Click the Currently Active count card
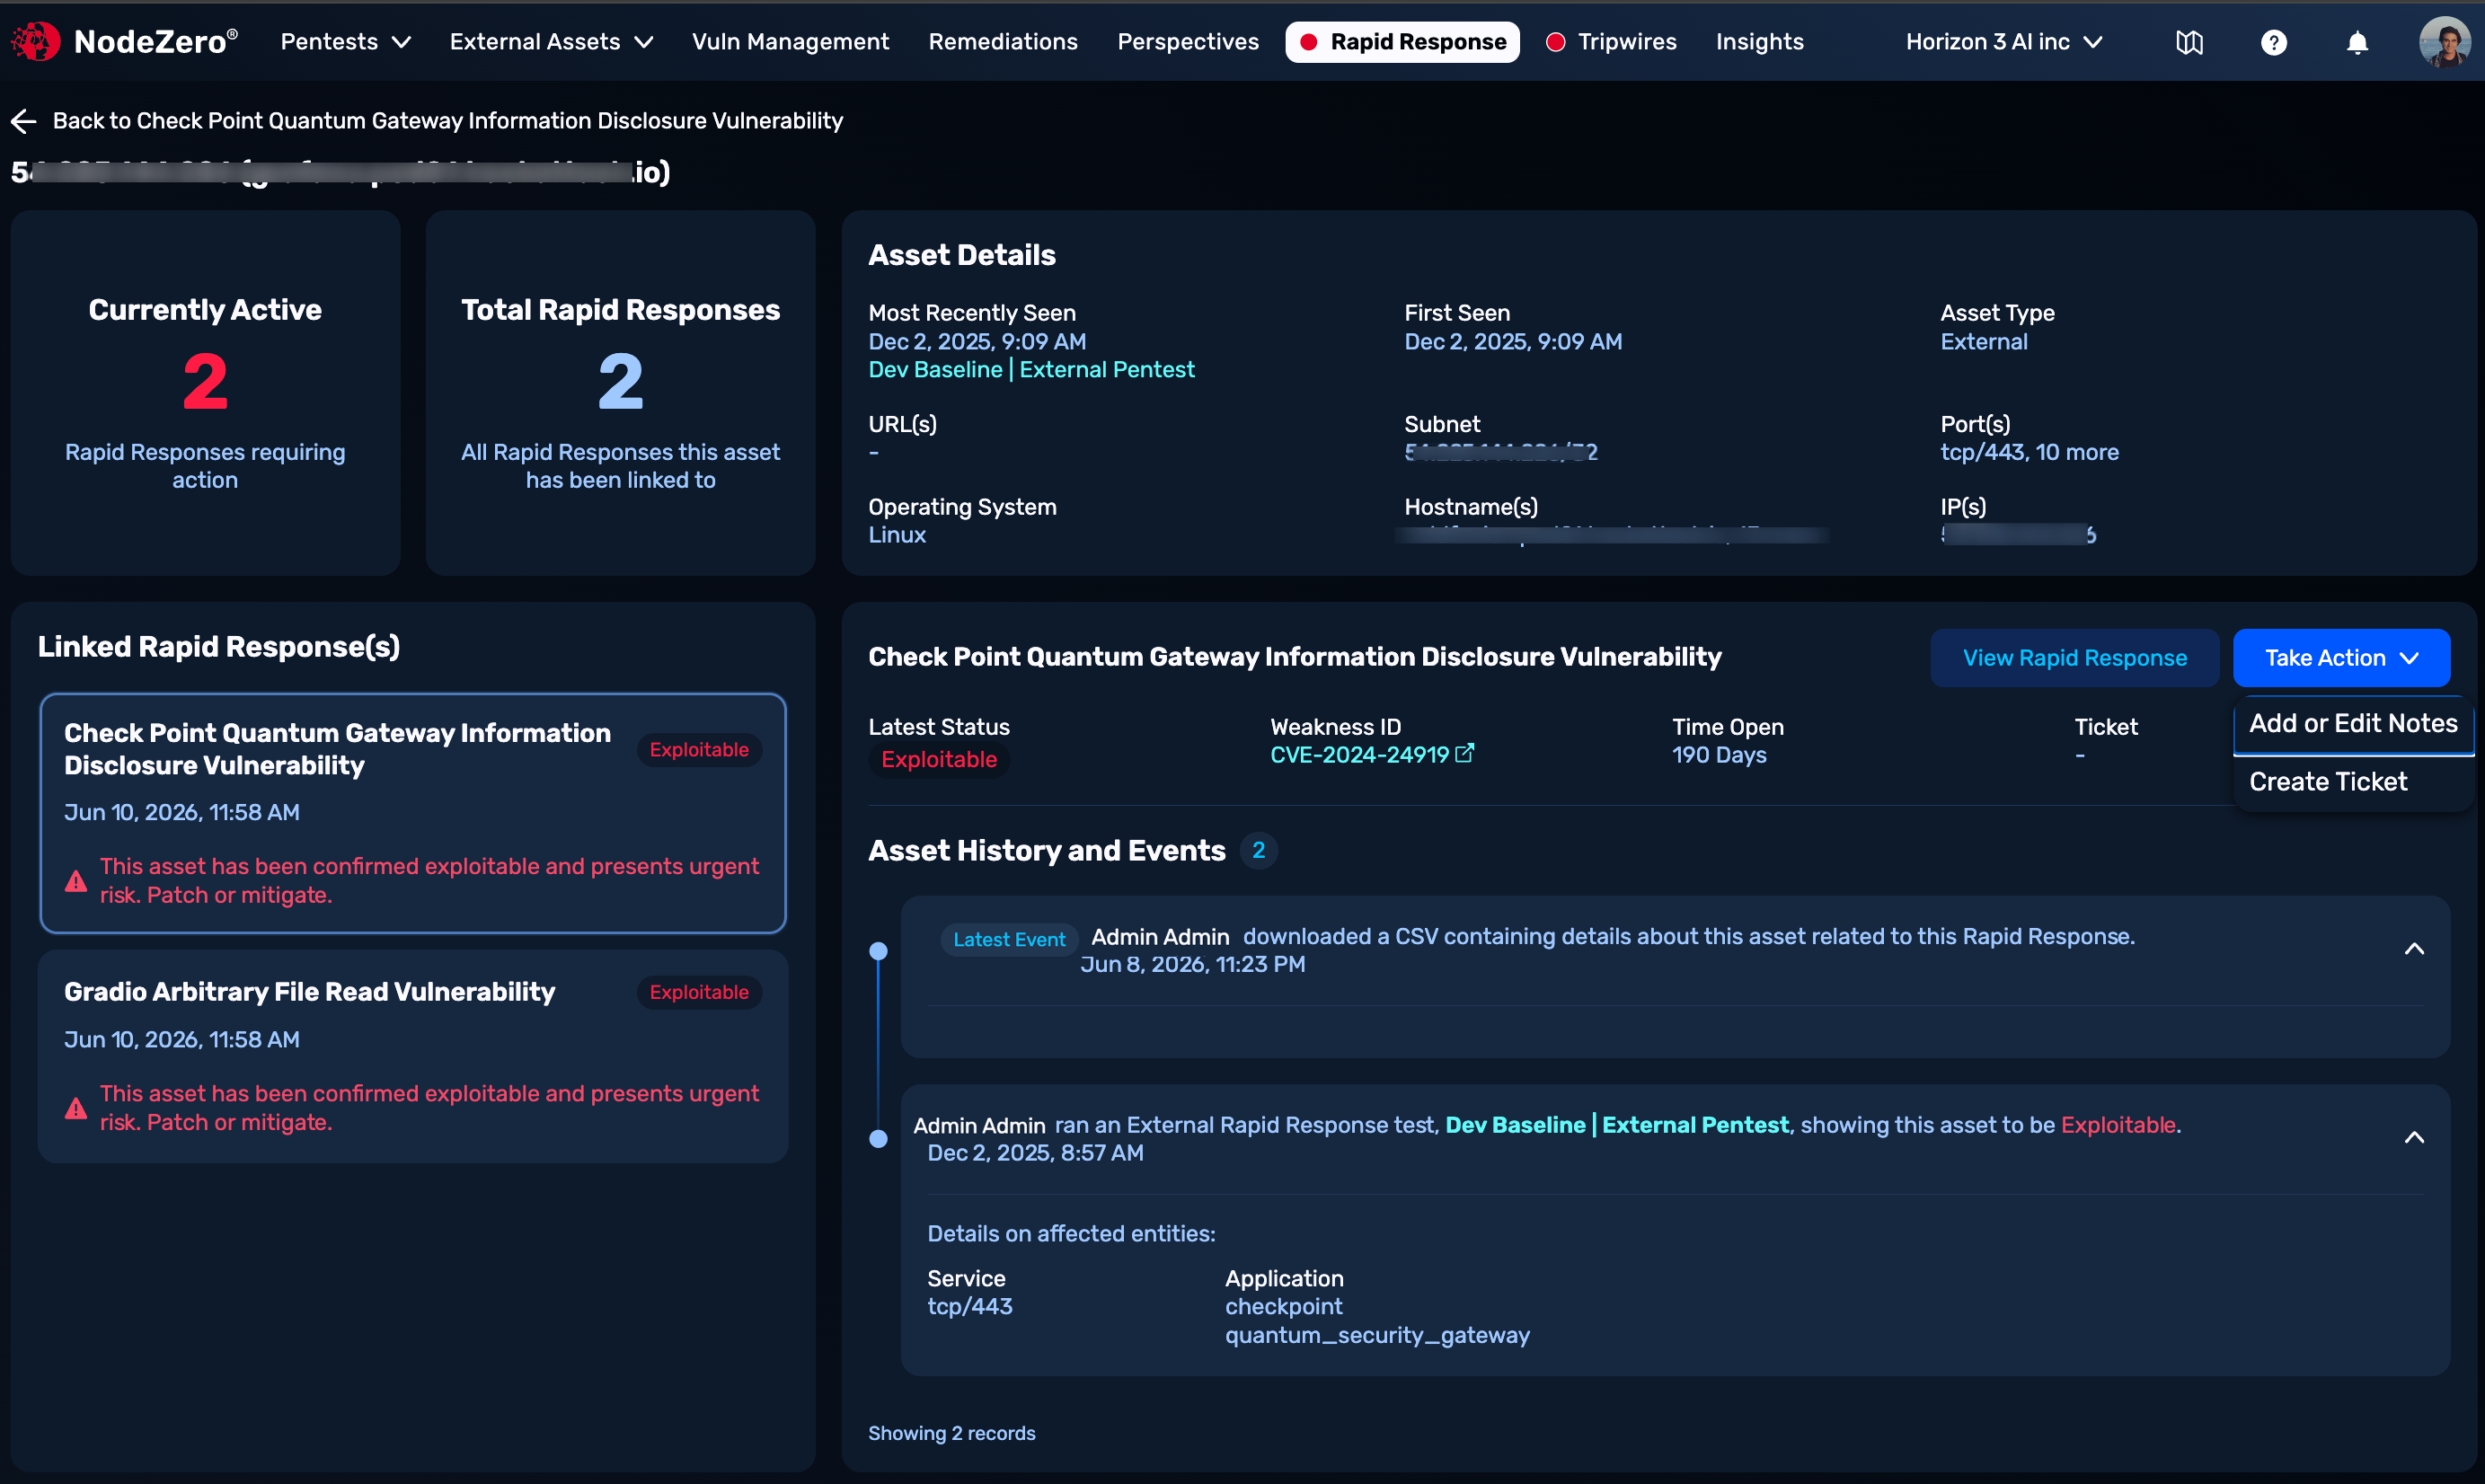Image resolution: width=2485 pixels, height=1484 pixels. tap(205, 392)
